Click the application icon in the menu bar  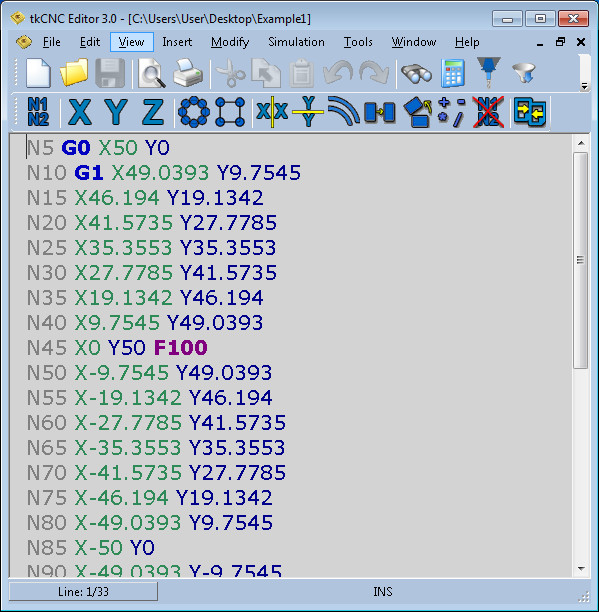23,42
